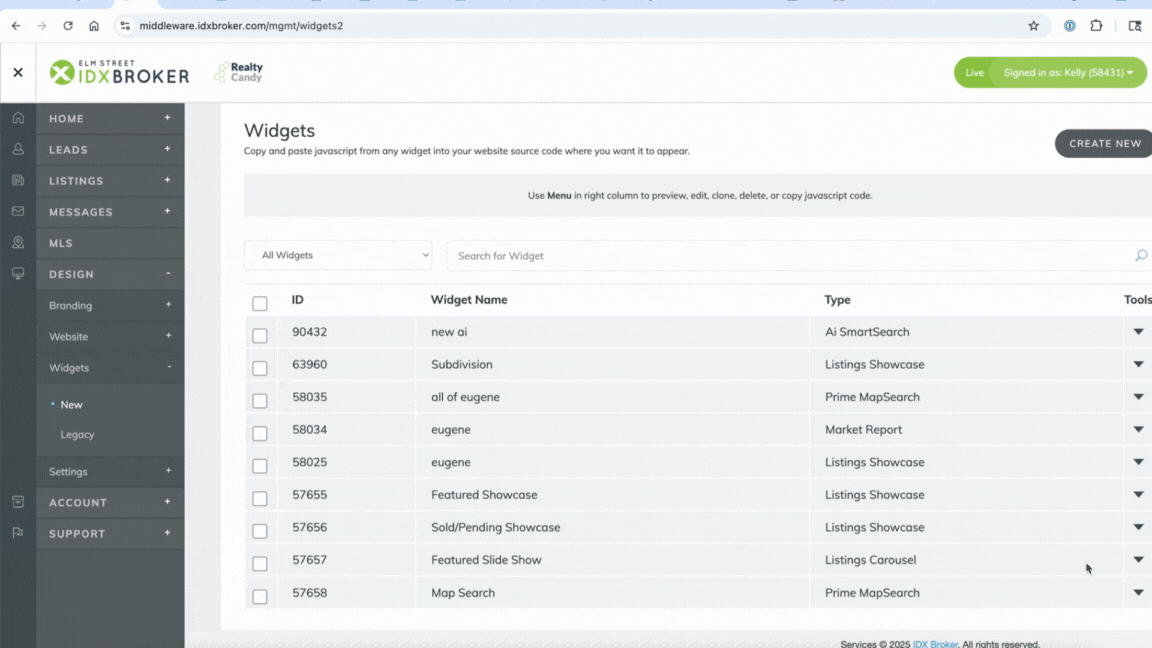Expand the ACCOUNT menu section
Image resolution: width=1152 pixels, height=648 pixels.
point(110,503)
